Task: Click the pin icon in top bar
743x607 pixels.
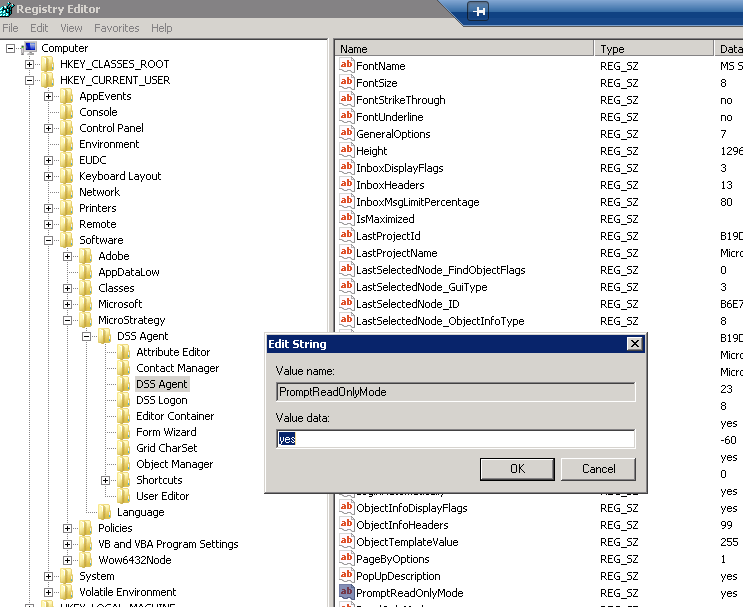Action: tap(480, 11)
